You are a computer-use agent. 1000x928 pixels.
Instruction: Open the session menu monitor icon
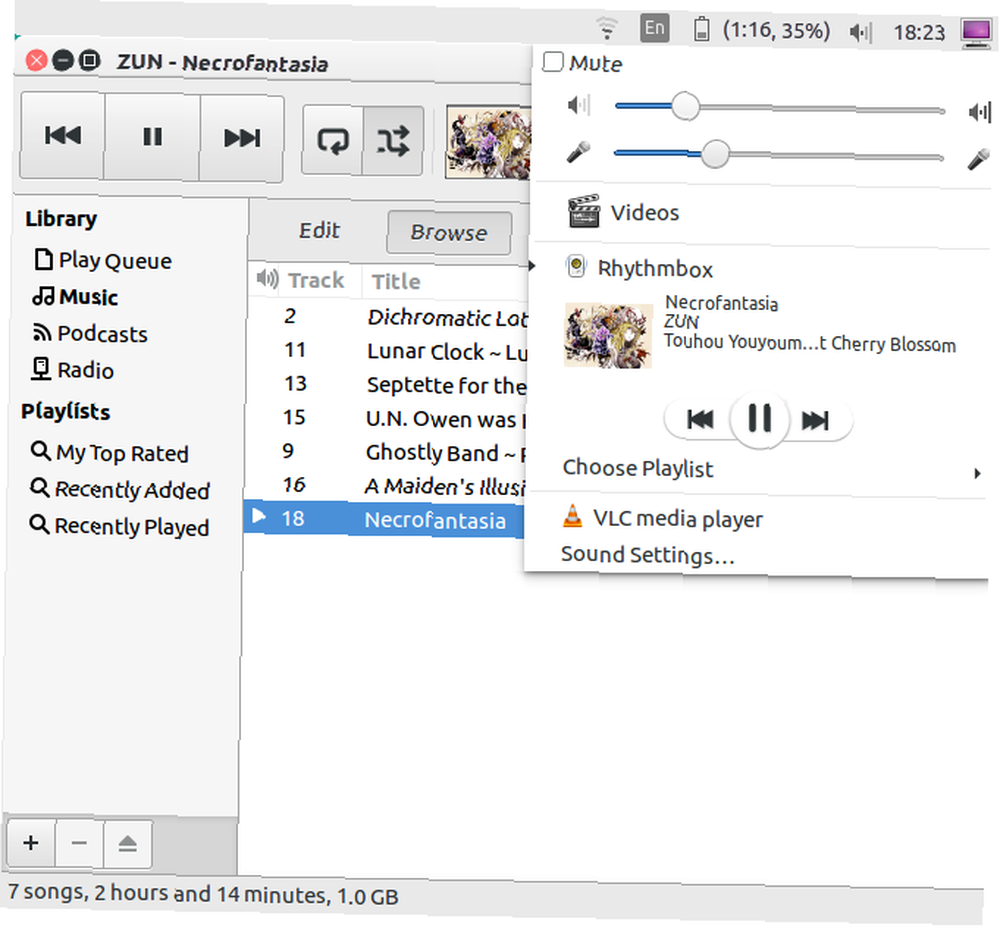976,33
